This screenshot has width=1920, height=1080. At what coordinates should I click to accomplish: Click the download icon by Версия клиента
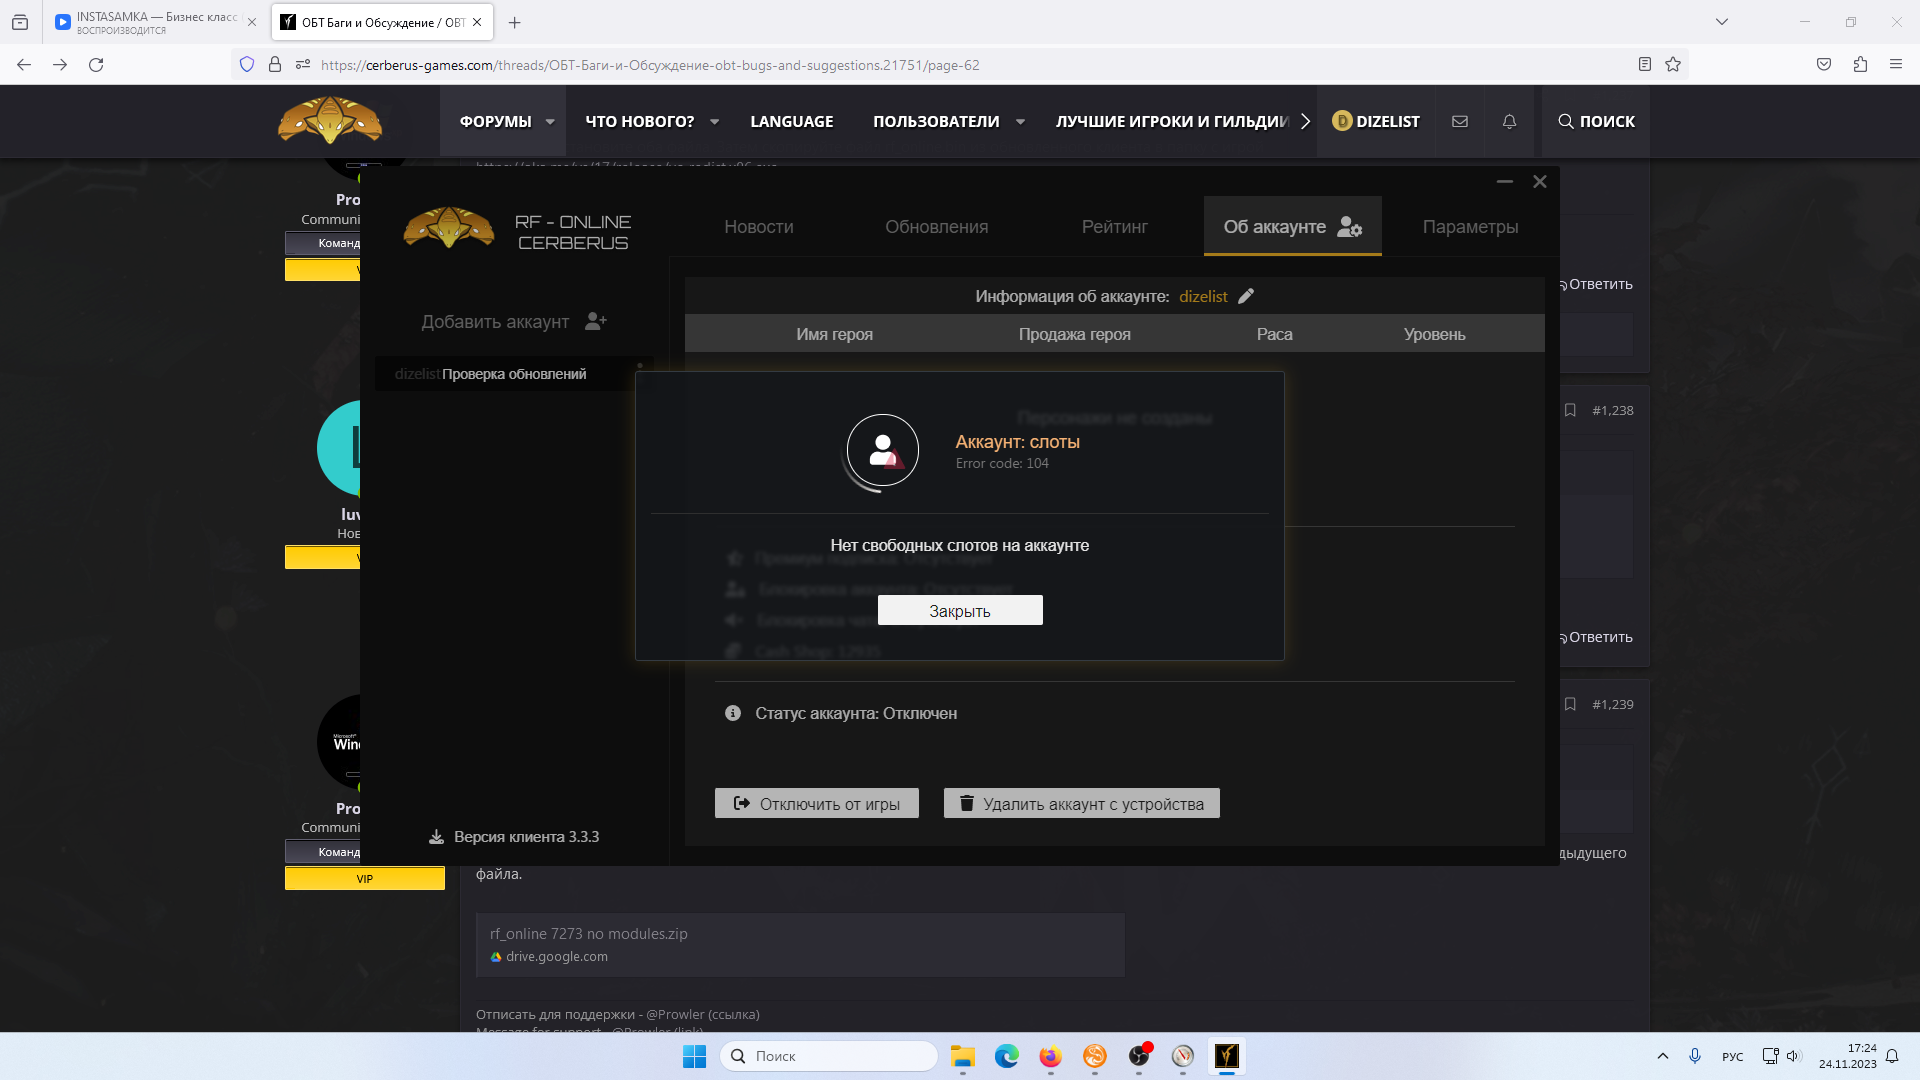[x=436, y=837]
